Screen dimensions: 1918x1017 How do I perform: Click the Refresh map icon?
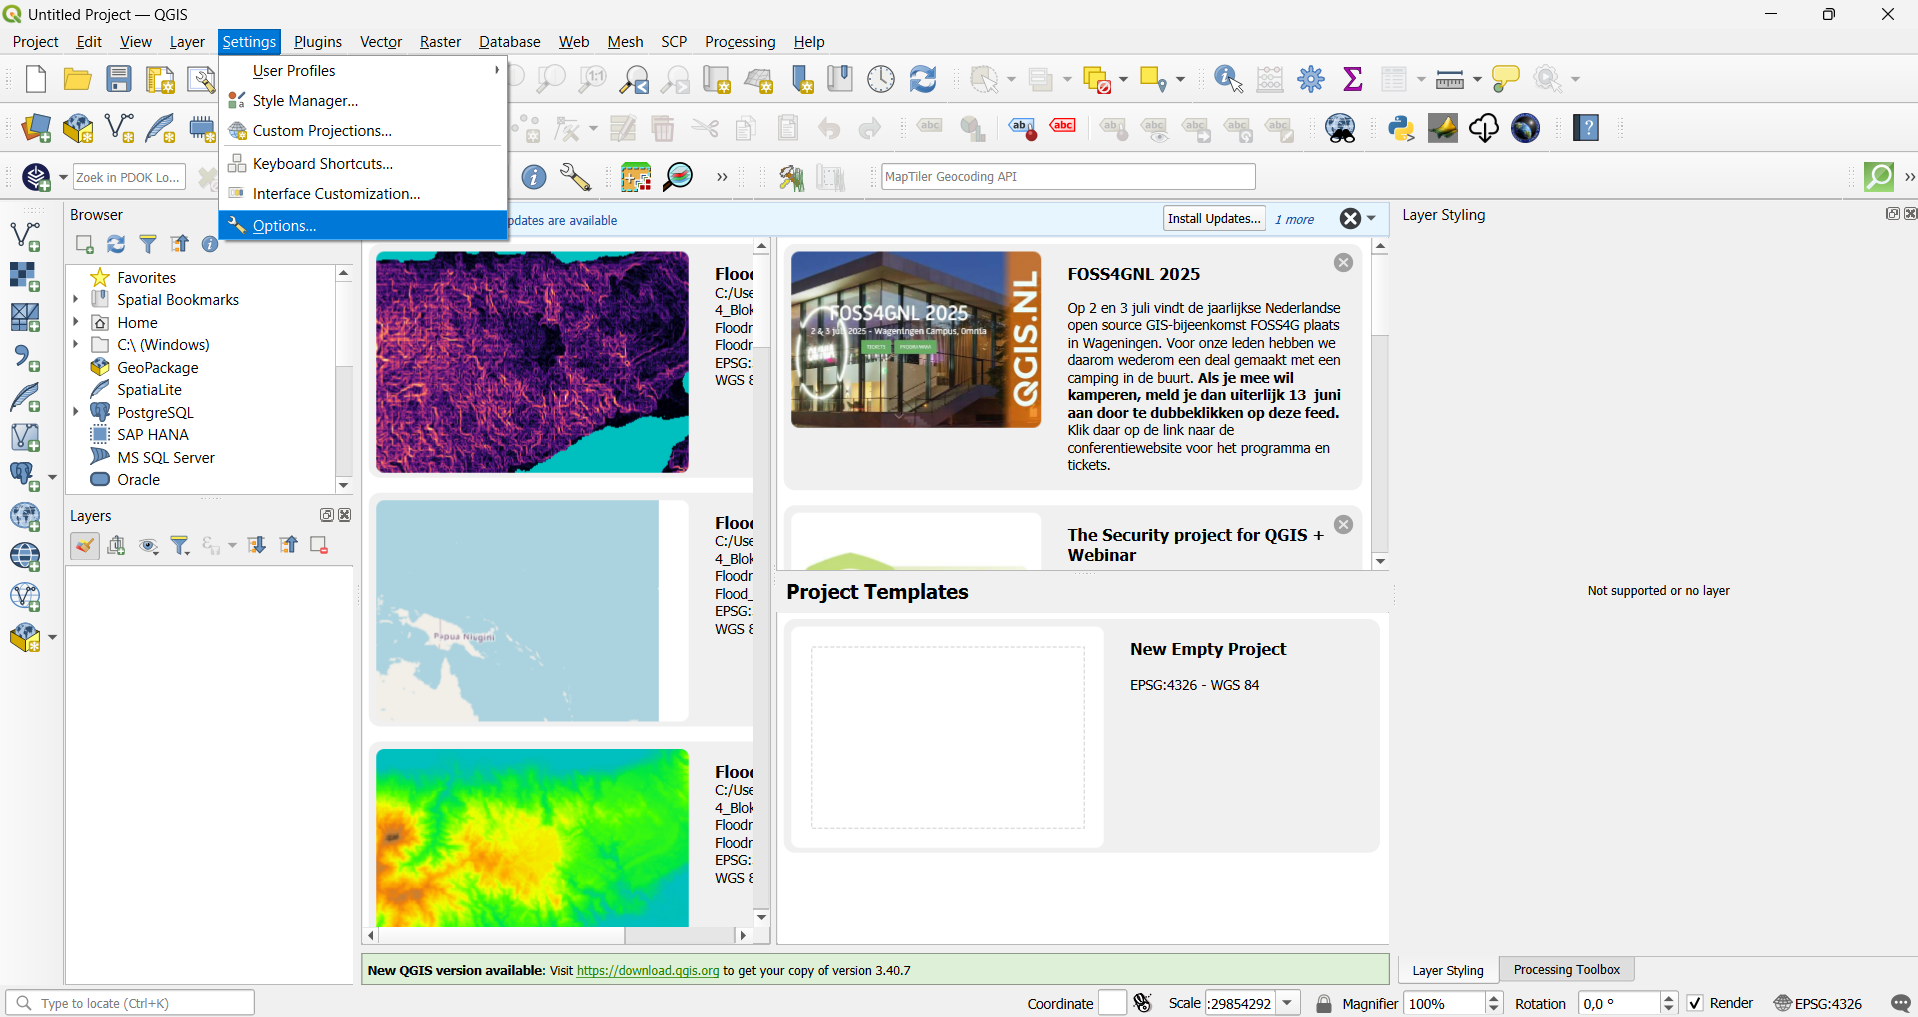(x=923, y=79)
